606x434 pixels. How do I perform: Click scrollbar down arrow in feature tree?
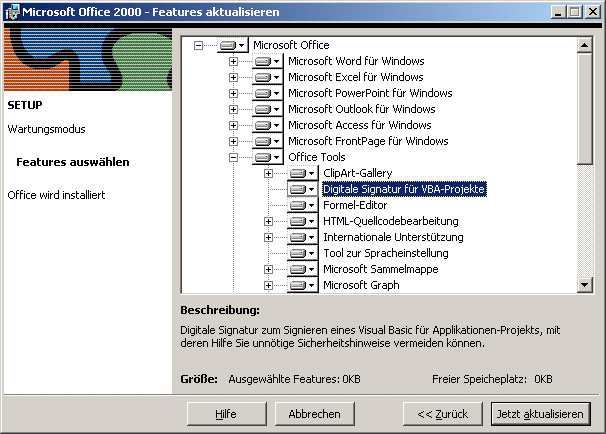coord(585,285)
